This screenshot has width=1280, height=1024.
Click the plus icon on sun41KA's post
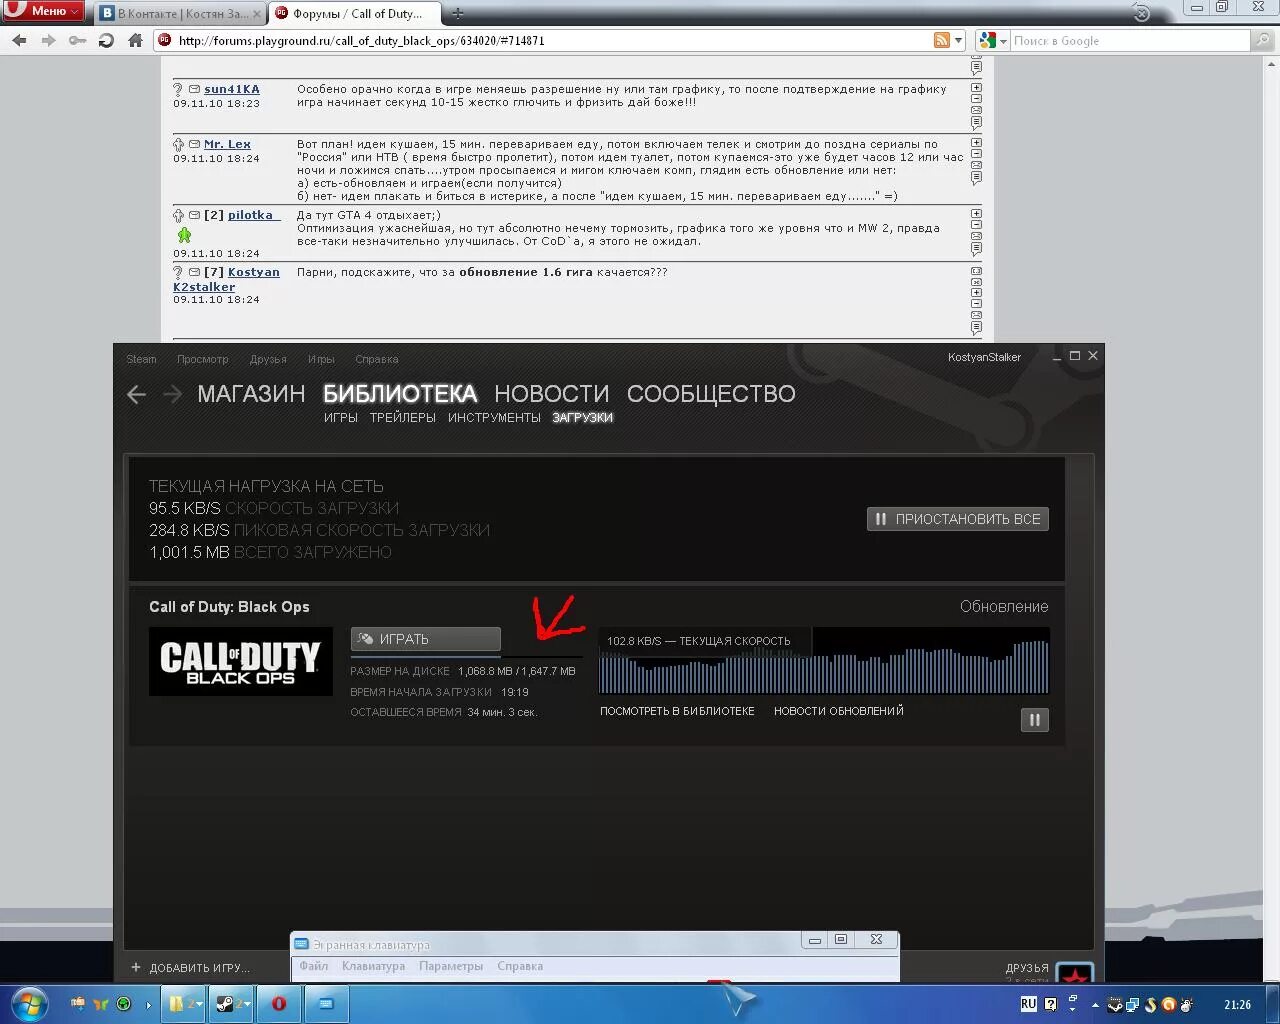point(976,87)
